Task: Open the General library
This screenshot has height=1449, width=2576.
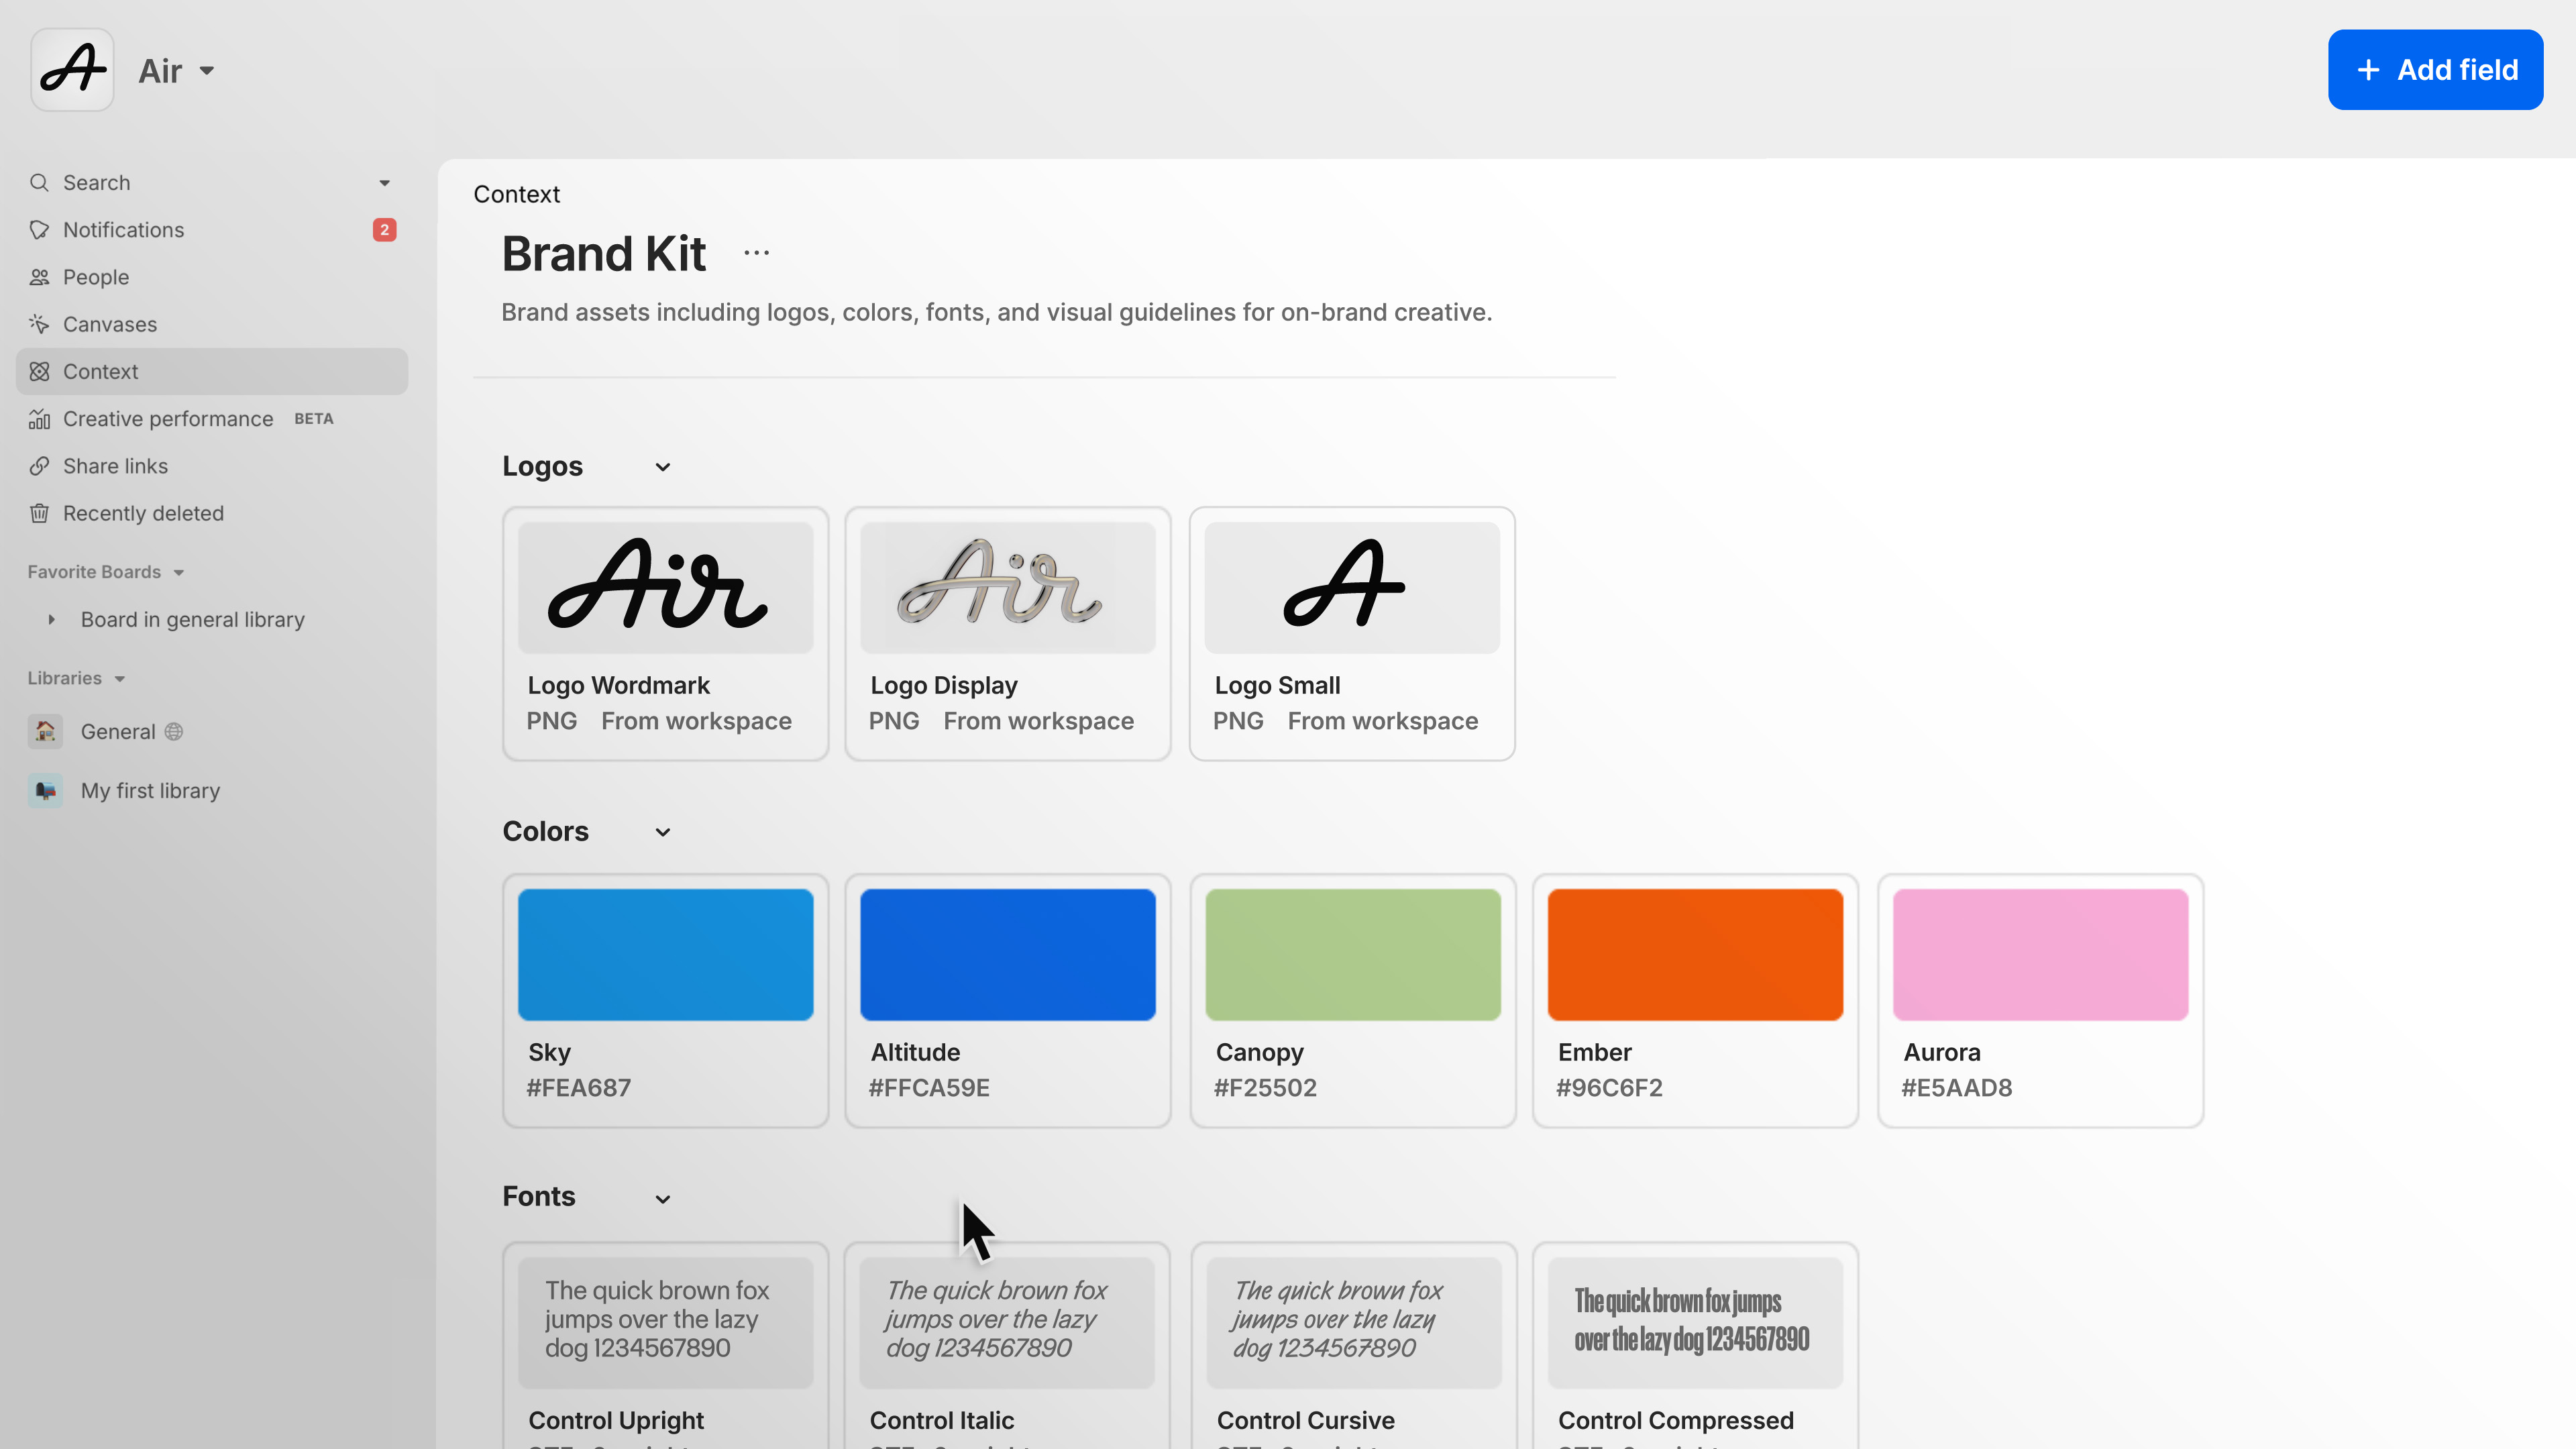Action: [x=118, y=731]
